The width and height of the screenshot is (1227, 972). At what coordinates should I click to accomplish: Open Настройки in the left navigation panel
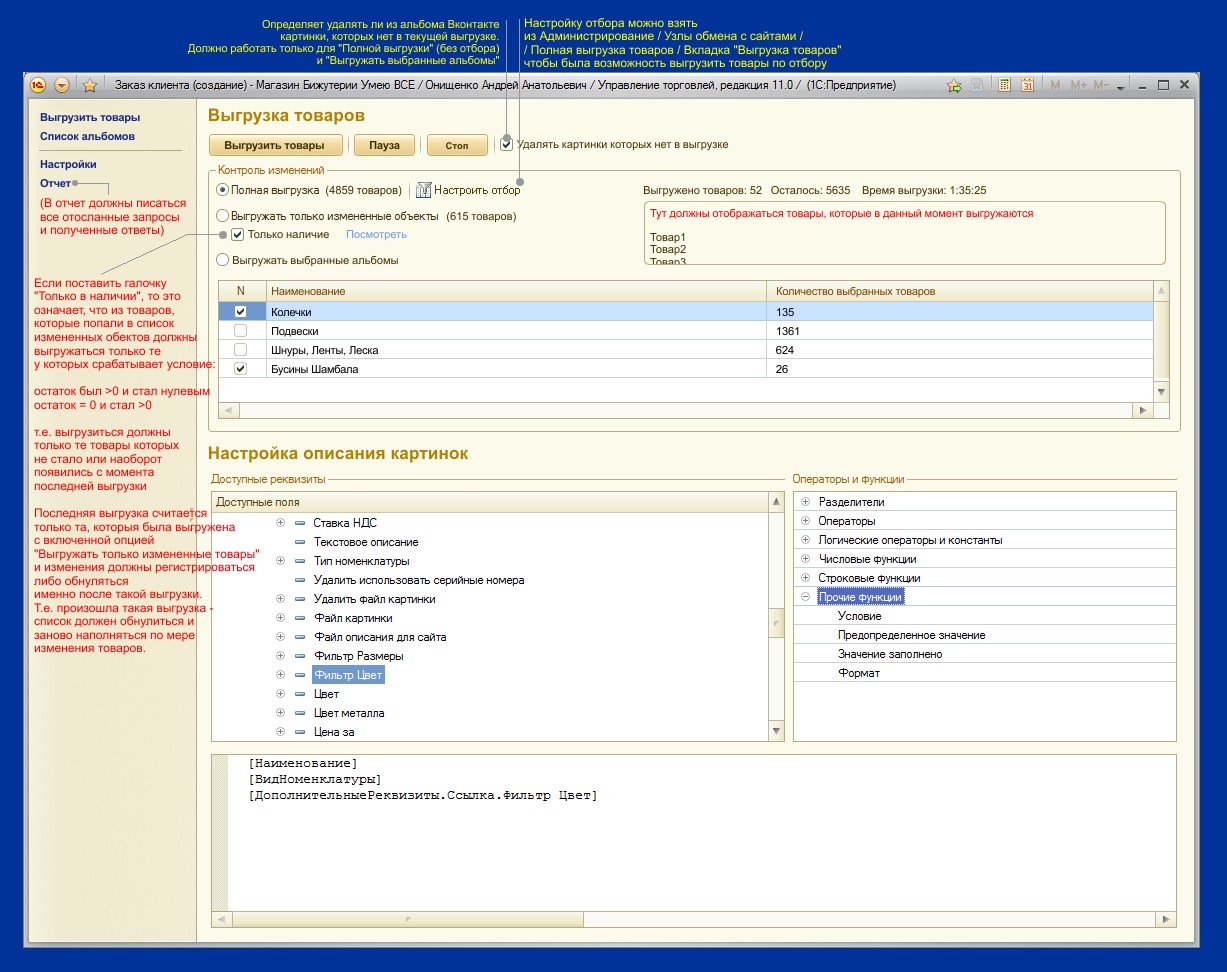(x=68, y=164)
